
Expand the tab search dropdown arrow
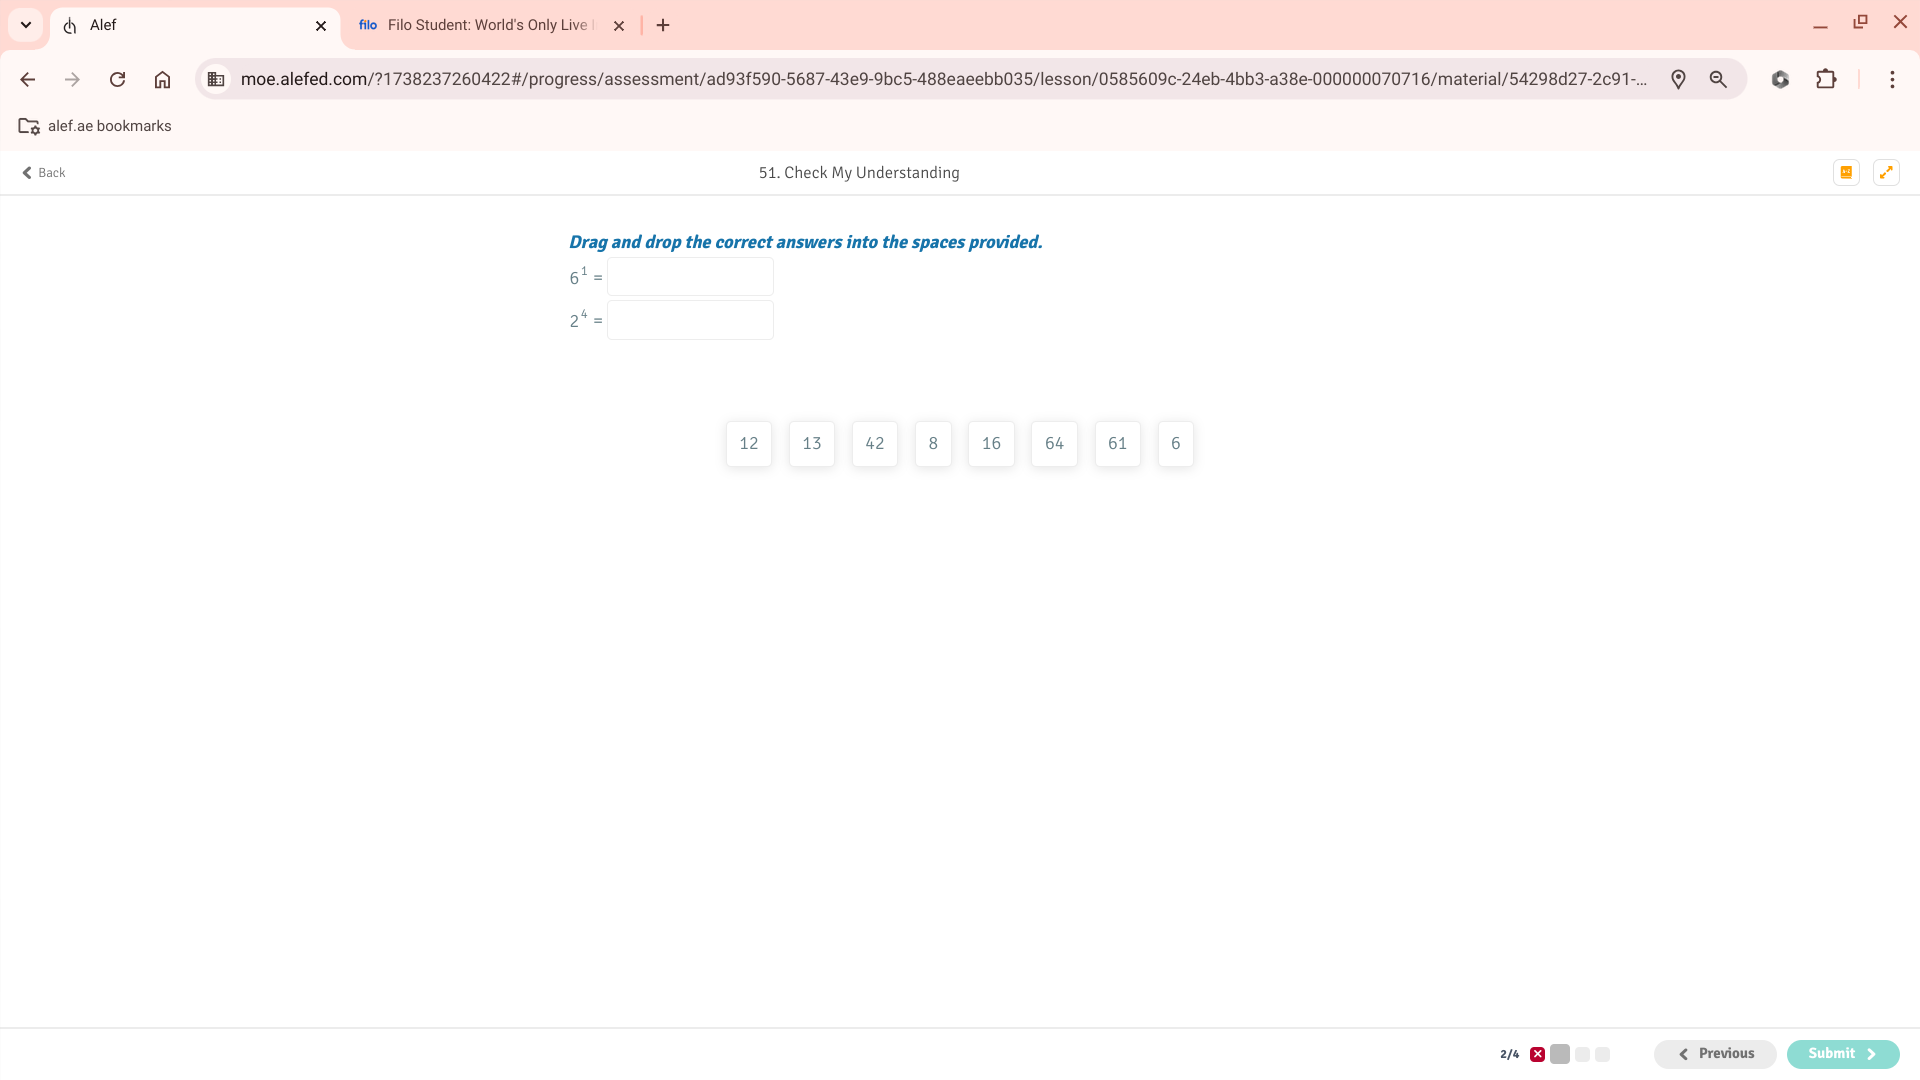click(x=26, y=25)
